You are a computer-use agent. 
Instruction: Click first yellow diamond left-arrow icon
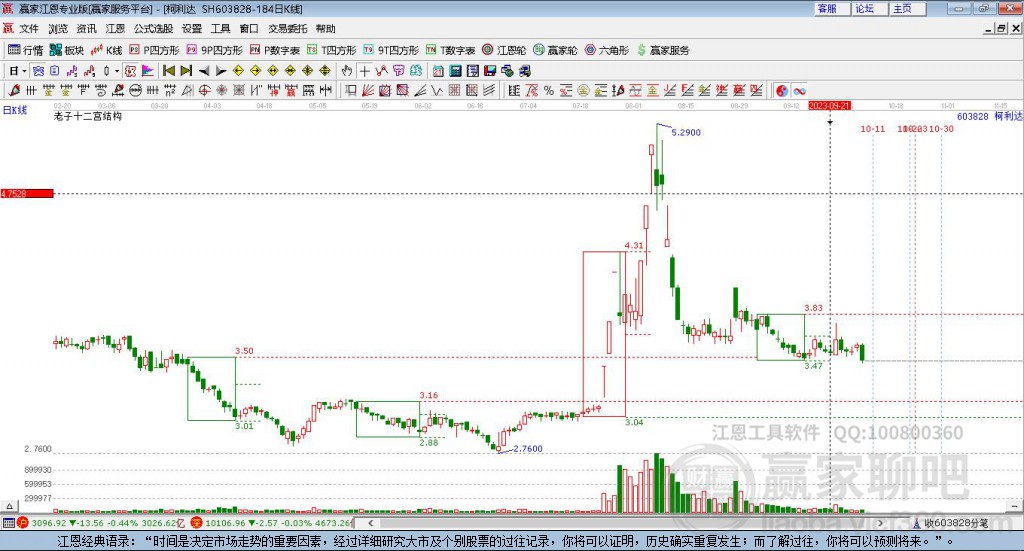(238, 71)
